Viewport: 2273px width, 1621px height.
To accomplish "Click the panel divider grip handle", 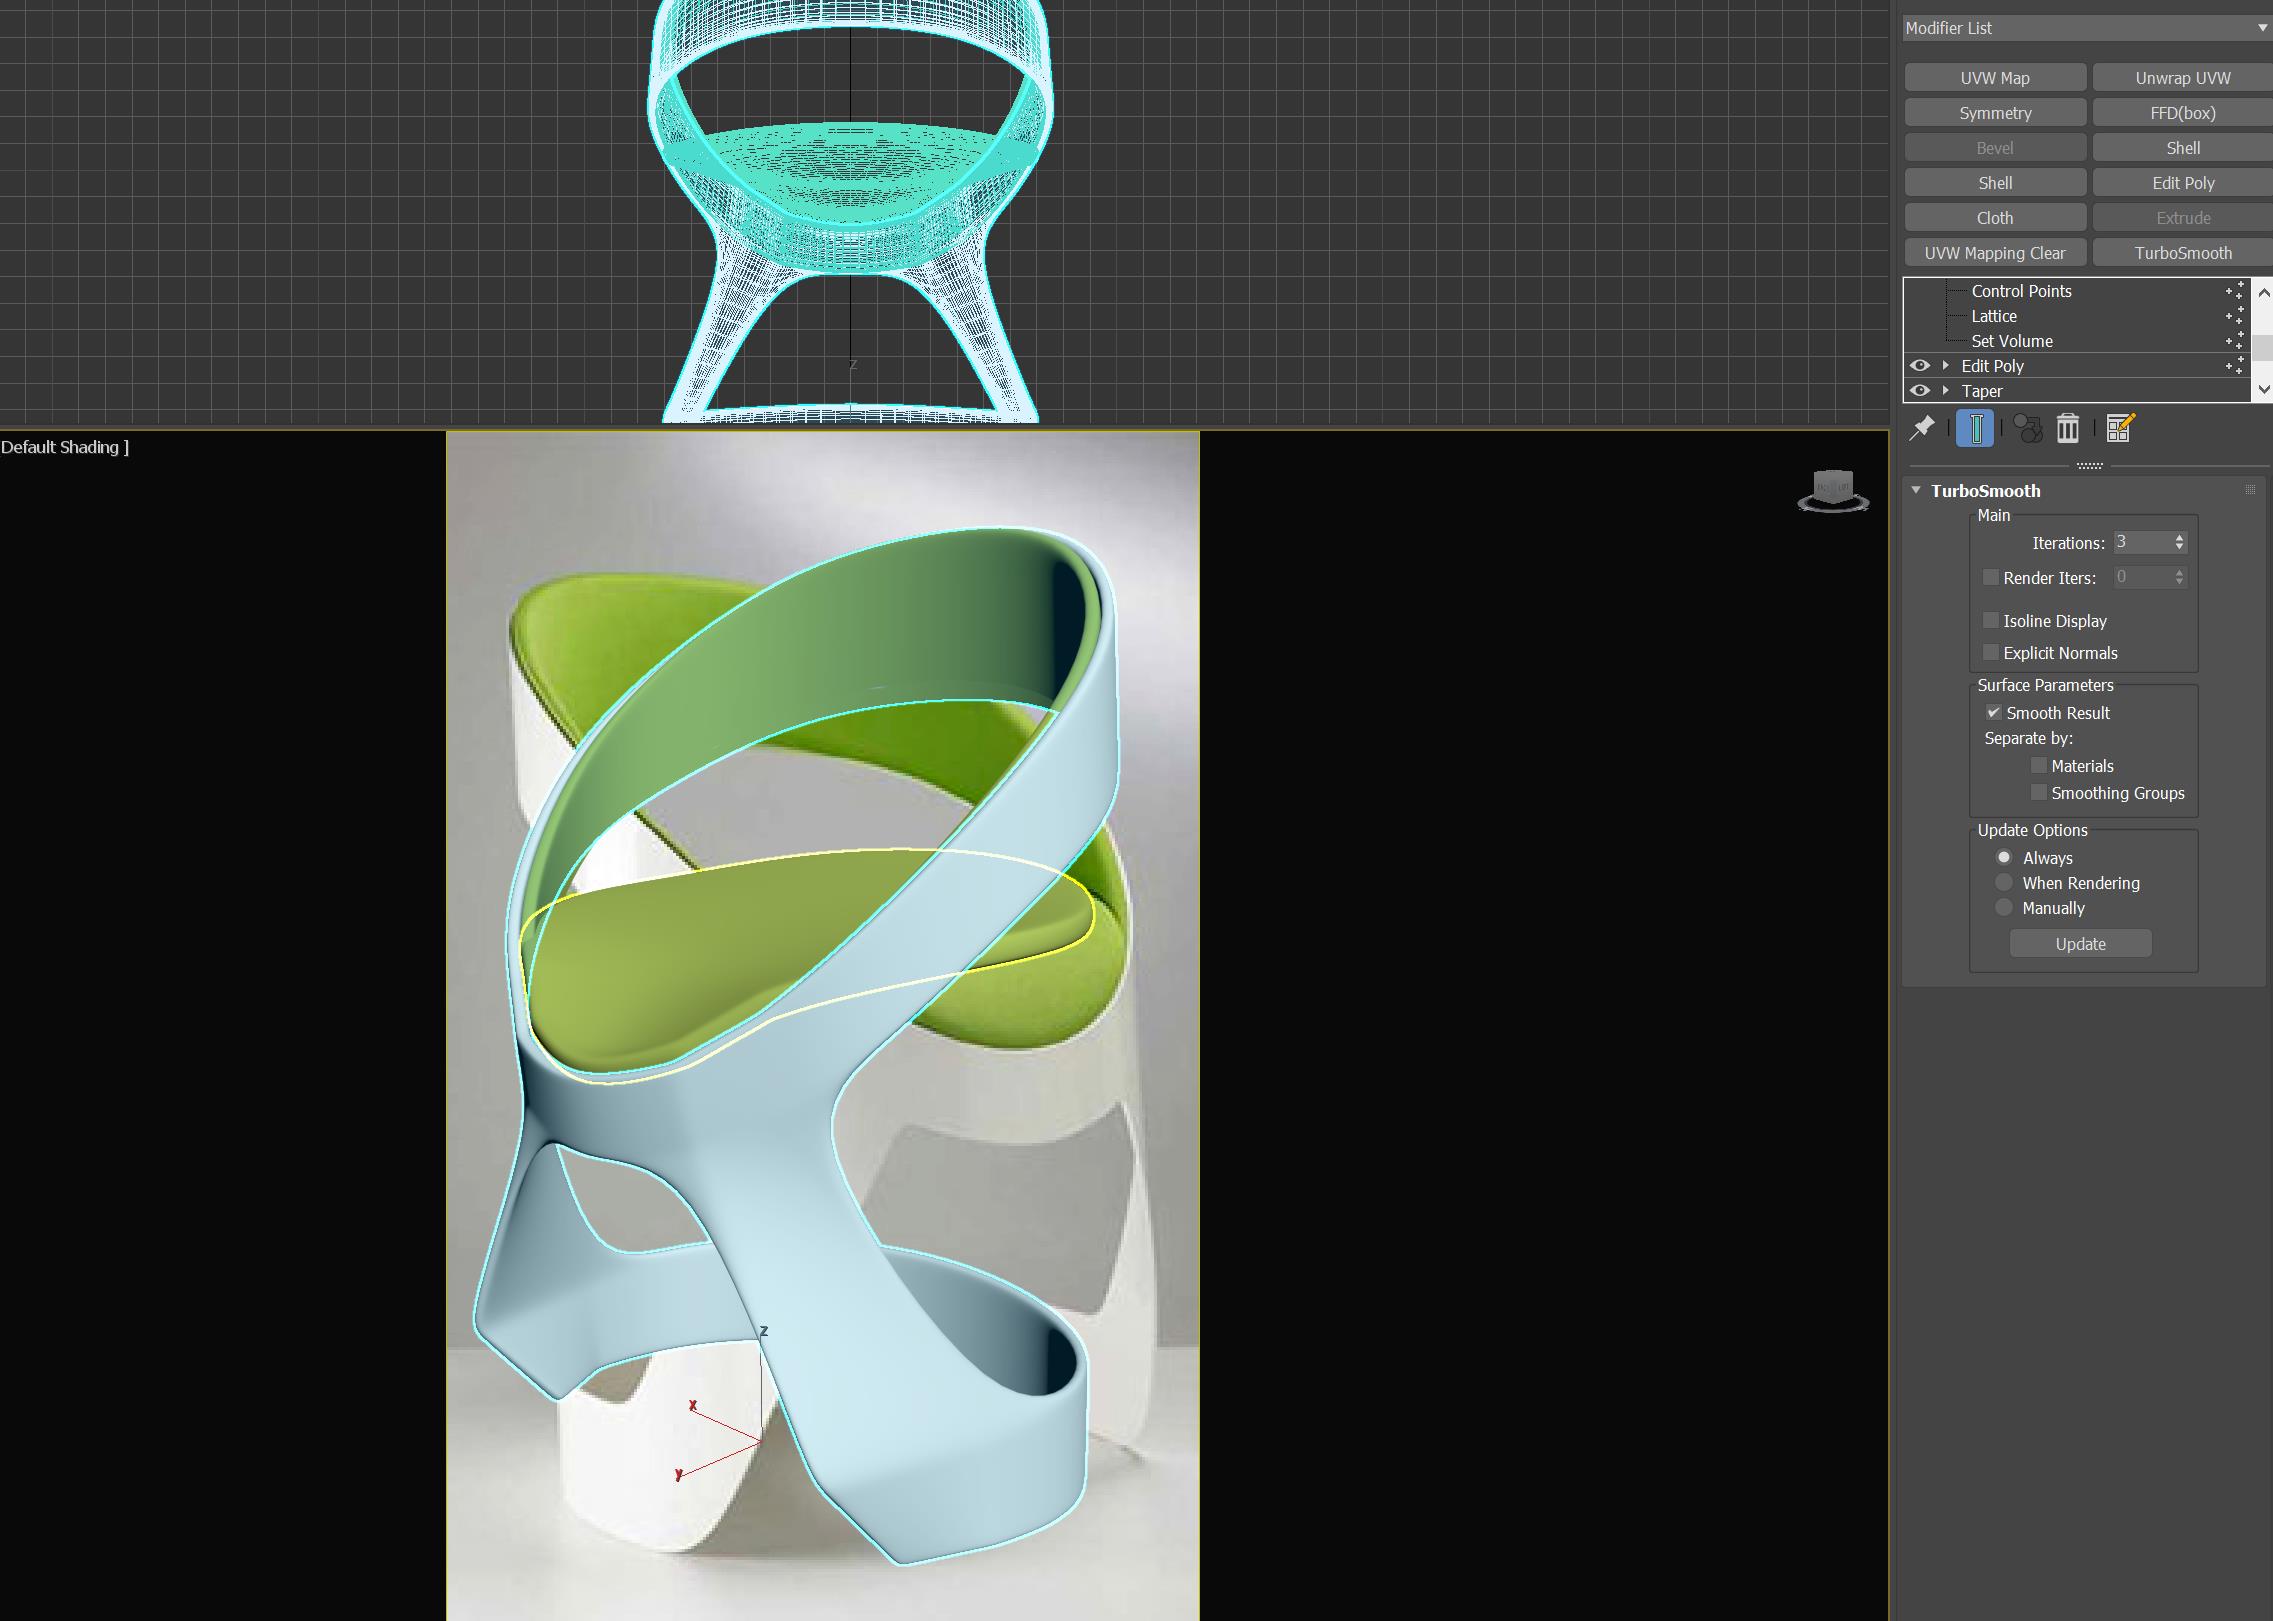I will (2089, 466).
